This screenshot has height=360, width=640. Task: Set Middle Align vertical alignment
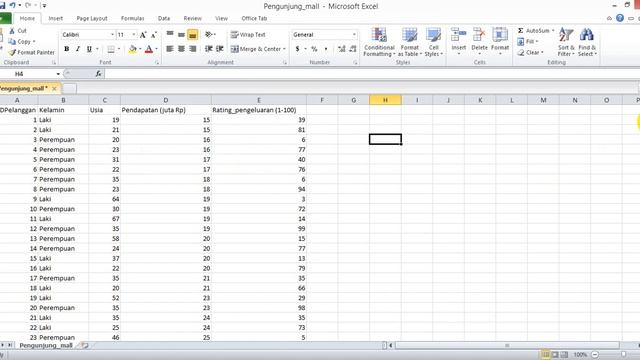click(x=181, y=34)
